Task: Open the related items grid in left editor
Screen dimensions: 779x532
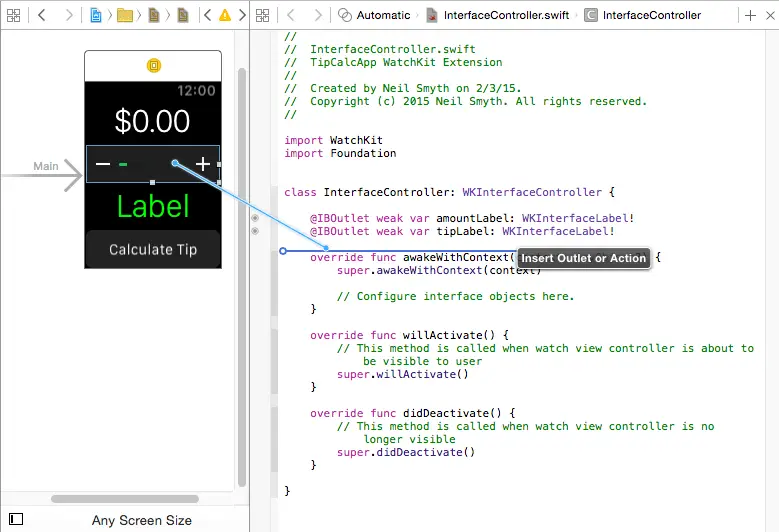Action: [x=13, y=15]
